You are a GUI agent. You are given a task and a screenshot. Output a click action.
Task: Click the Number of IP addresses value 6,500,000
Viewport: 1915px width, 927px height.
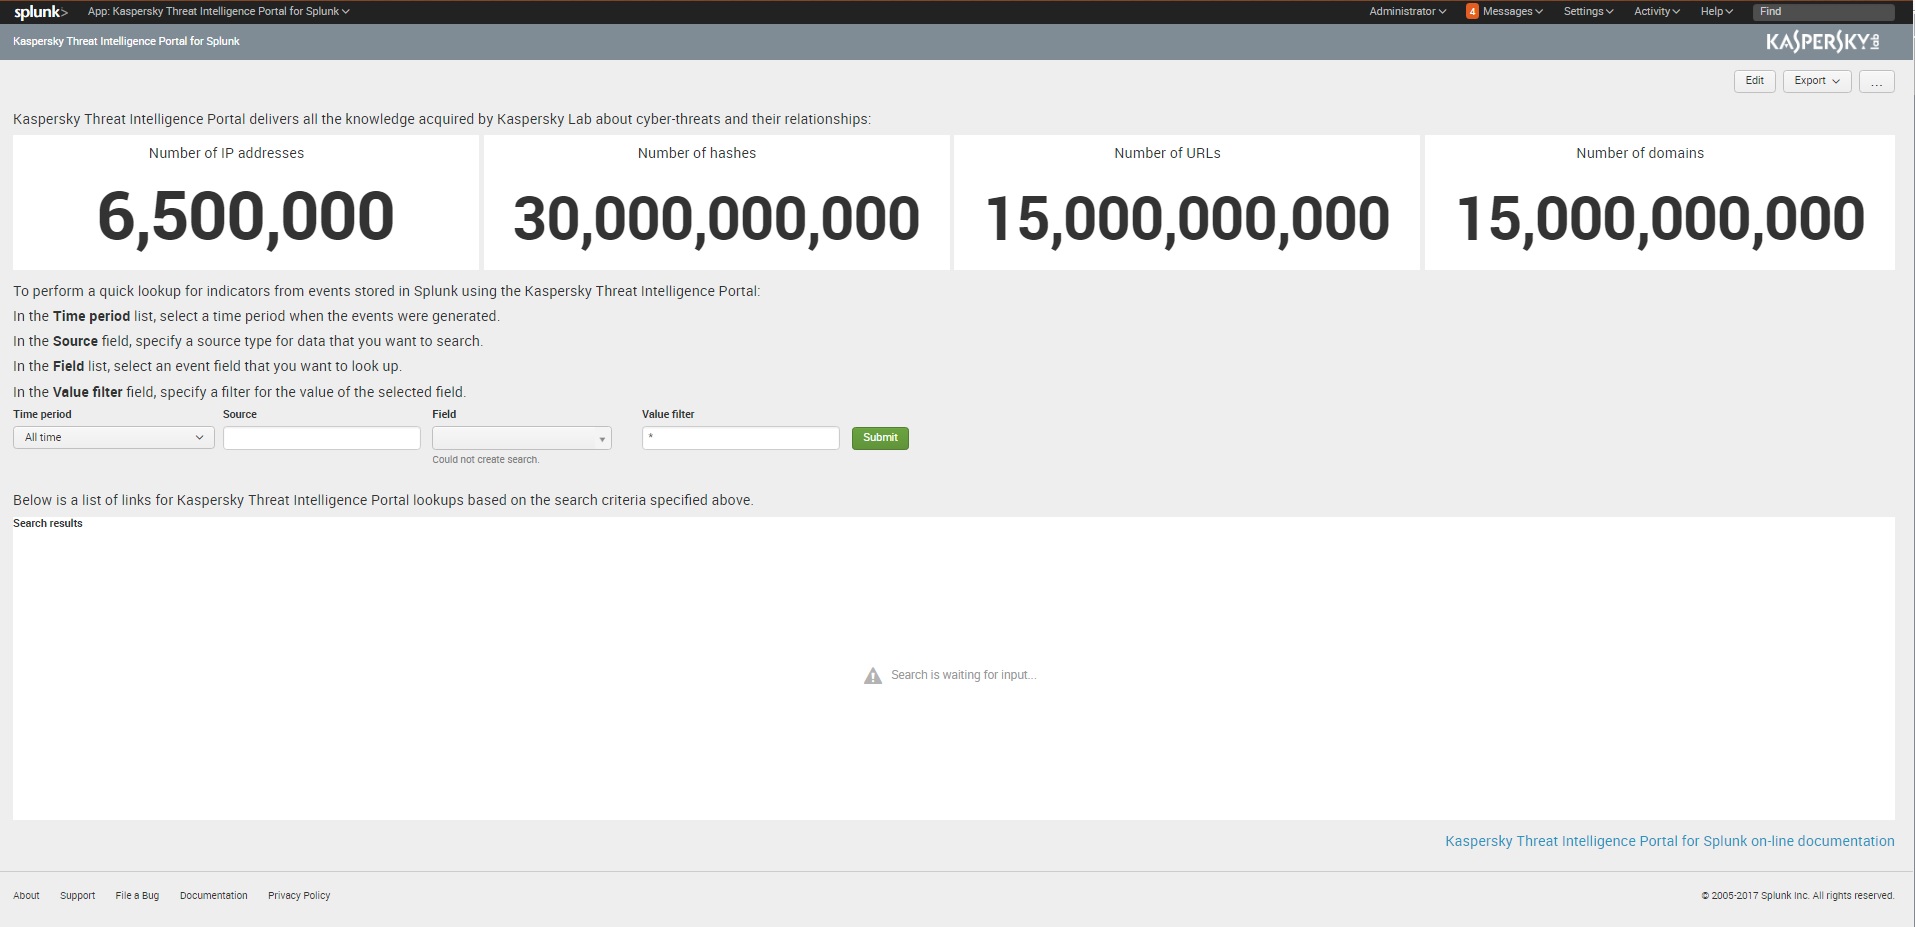[x=246, y=217]
